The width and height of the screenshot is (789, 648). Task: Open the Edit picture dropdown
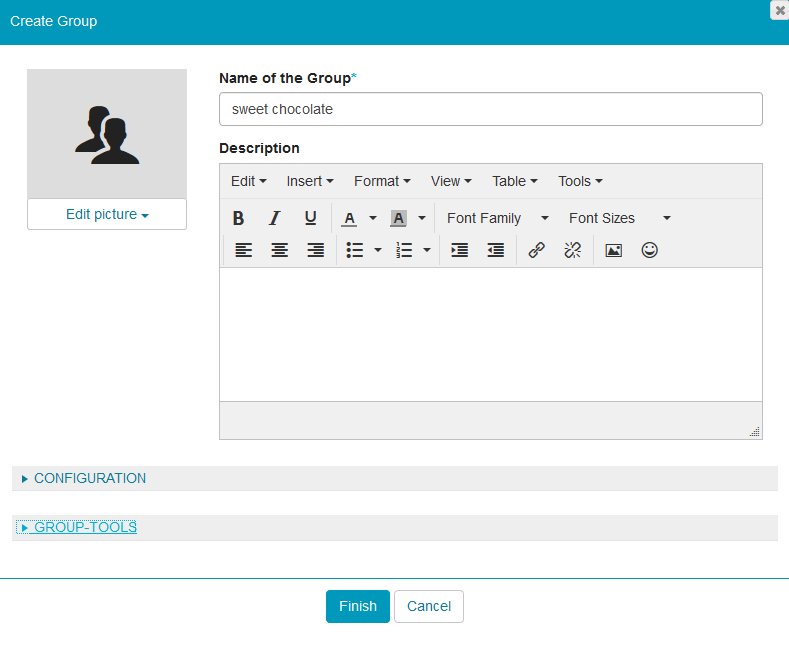107,214
